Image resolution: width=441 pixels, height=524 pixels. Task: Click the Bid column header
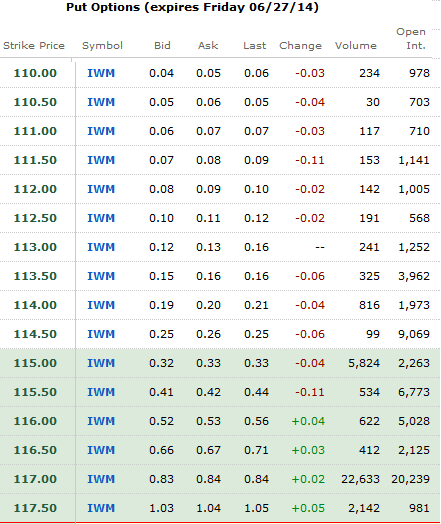click(162, 45)
